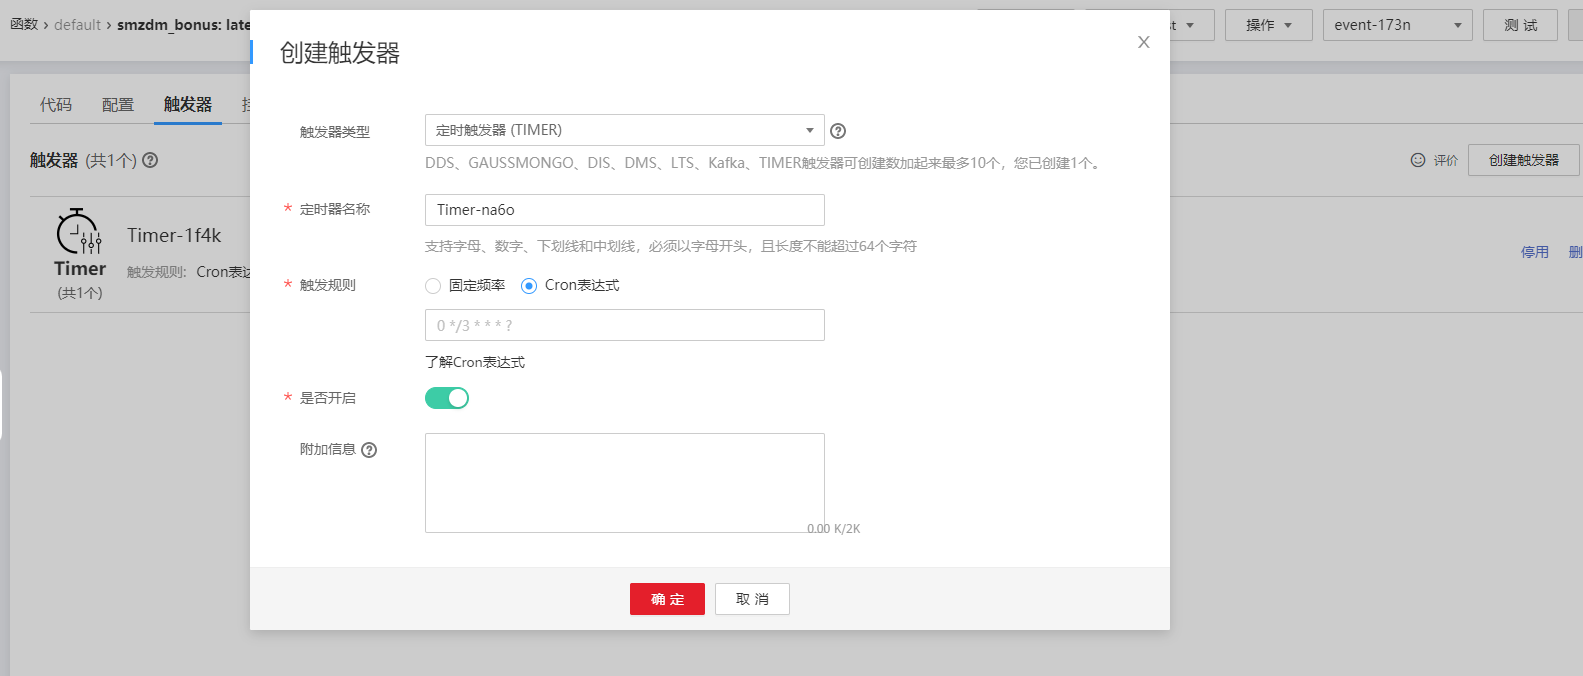Screen dimensions: 1583x676
Task: Focus the Cron expression input field
Action: [x=625, y=325]
